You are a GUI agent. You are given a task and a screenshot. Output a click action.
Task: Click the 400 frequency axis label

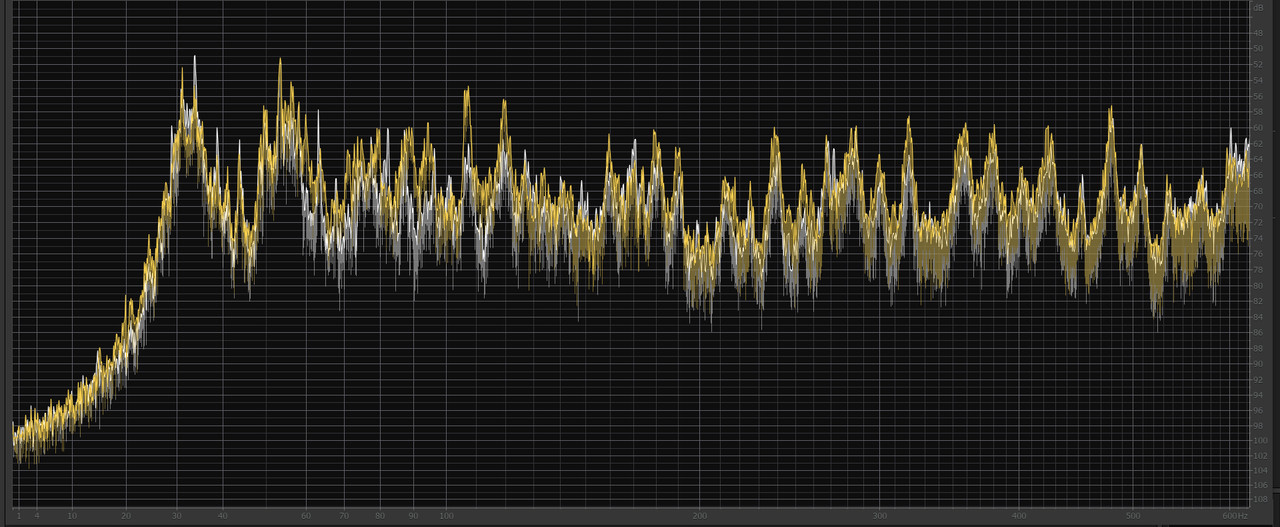[1018, 516]
